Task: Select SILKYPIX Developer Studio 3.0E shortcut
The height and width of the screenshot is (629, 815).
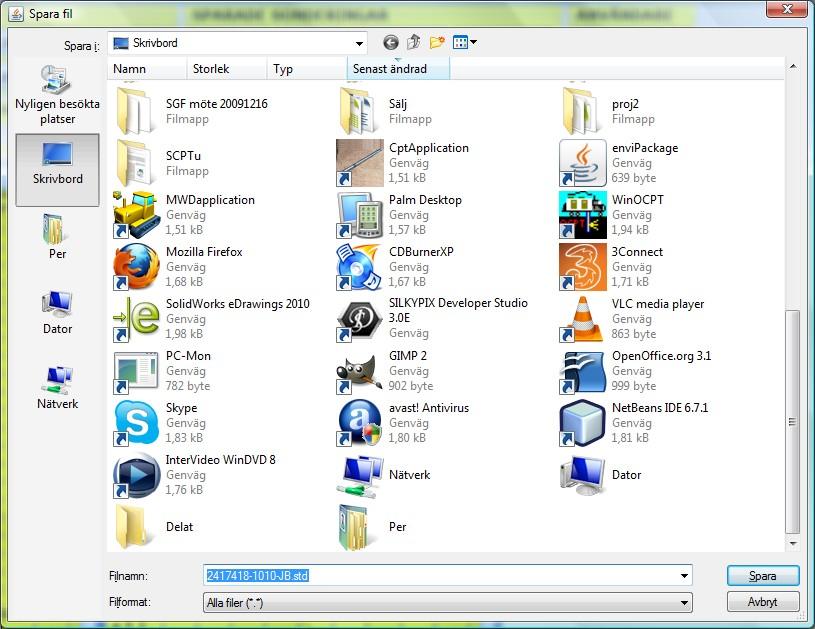Action: [432, 319]
